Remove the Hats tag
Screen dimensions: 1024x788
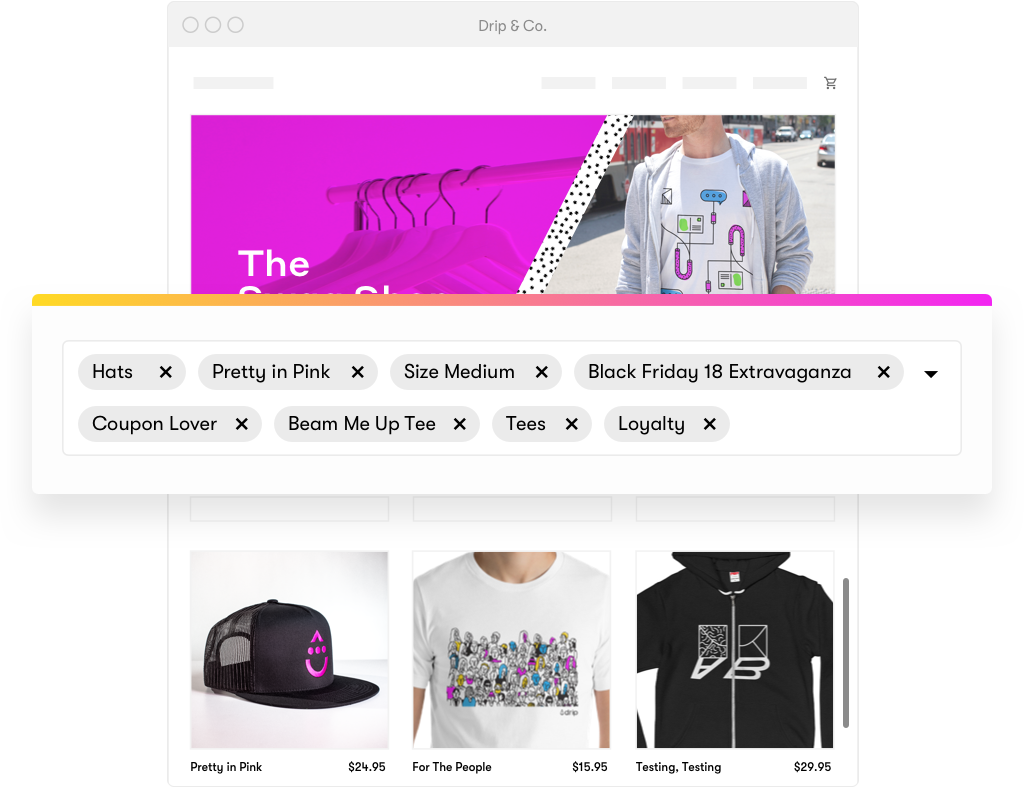pos(165,372)
